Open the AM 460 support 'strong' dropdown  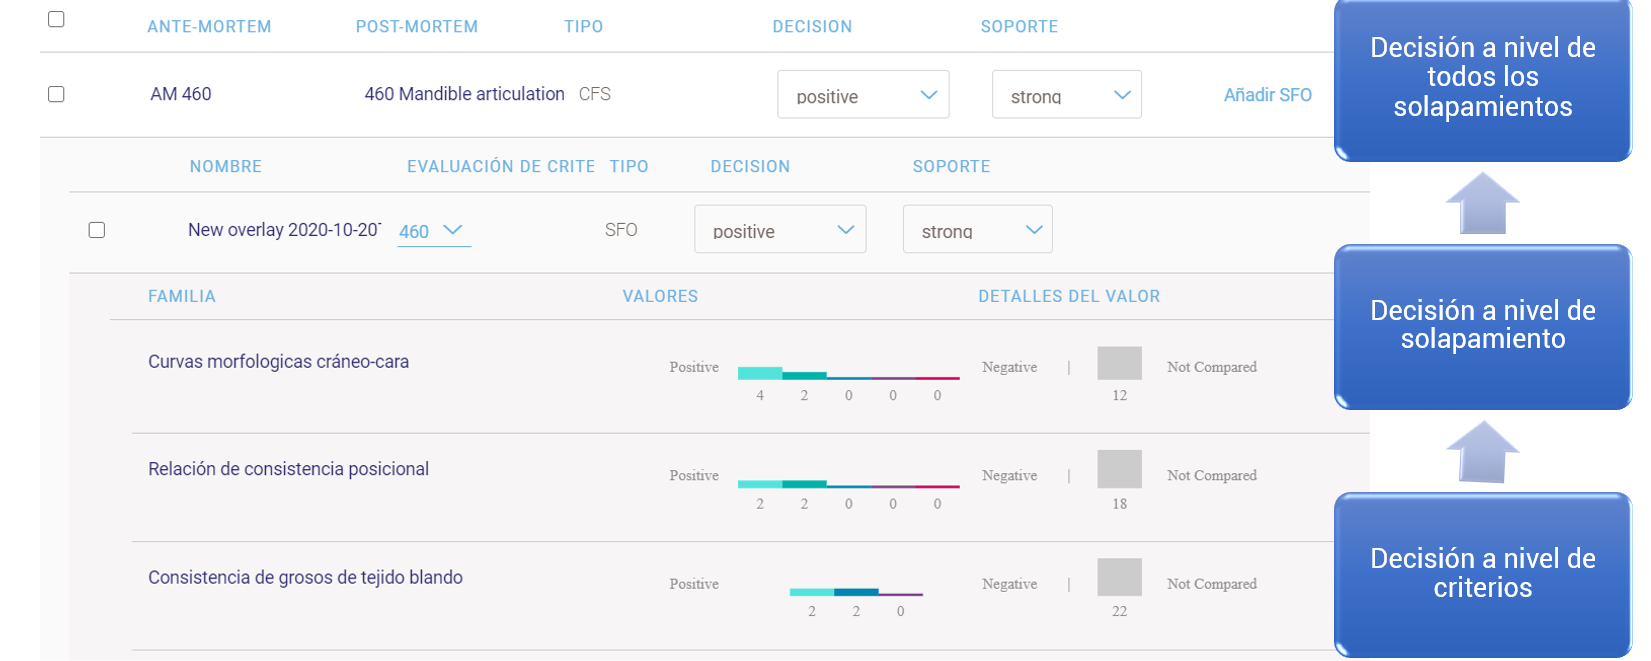pyautogui.click(x=1066, y=95)
